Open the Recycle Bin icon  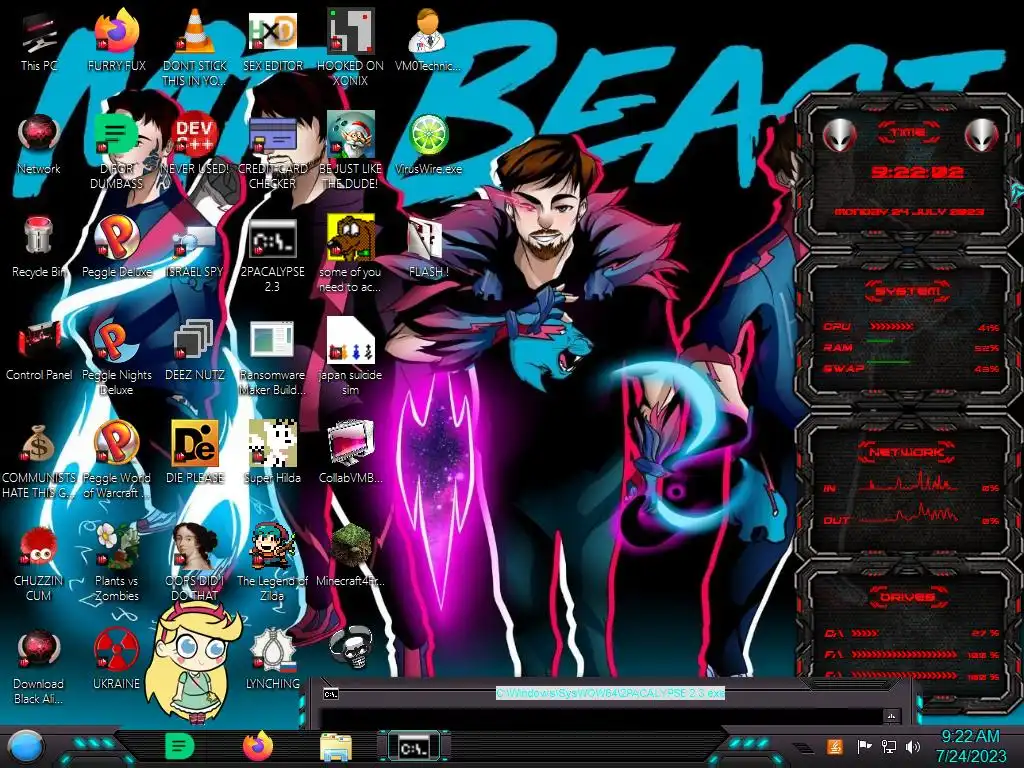39,247
